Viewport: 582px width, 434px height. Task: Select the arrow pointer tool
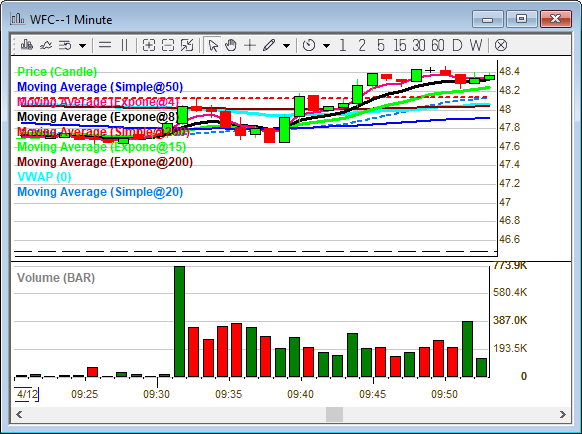(x=213, y=46)
